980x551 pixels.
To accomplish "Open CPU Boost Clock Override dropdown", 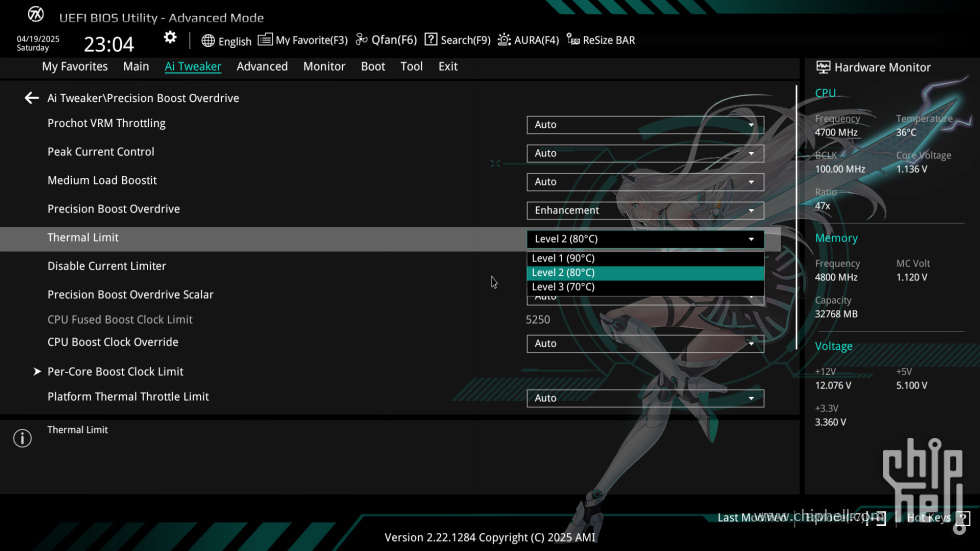I will (645, 344).
